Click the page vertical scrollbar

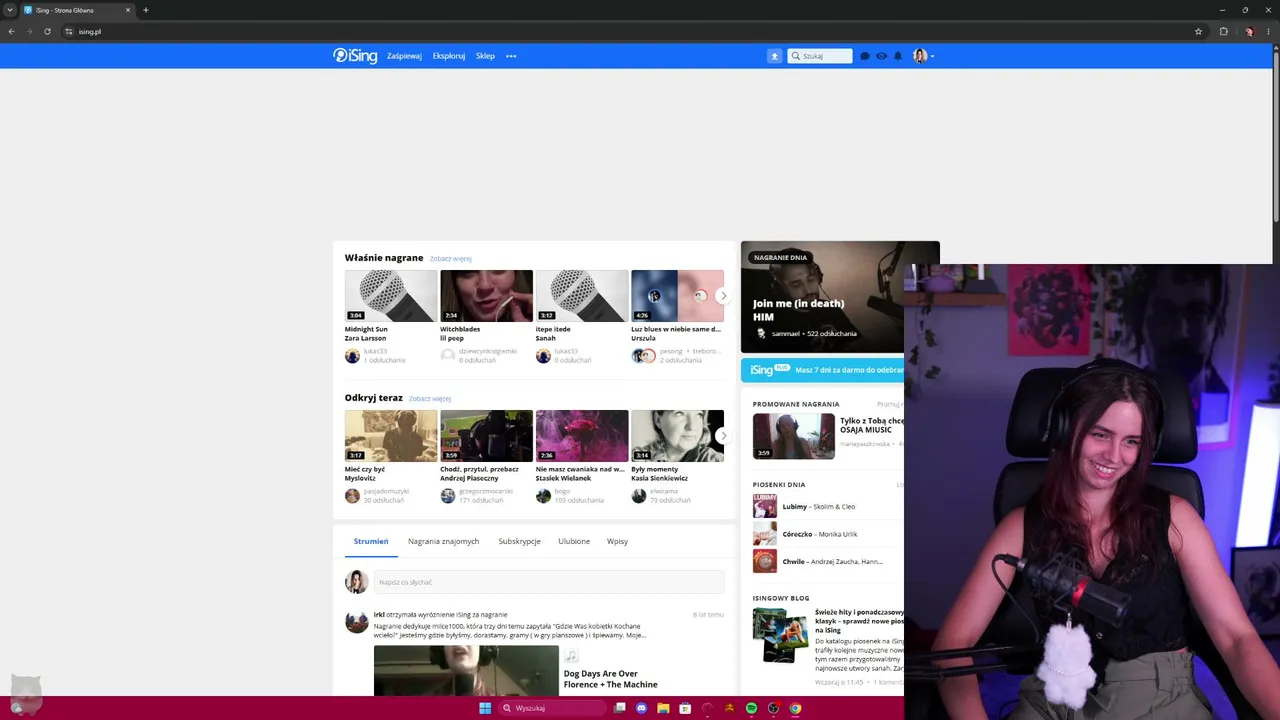pyautogui.click(x=1275, y=135)
